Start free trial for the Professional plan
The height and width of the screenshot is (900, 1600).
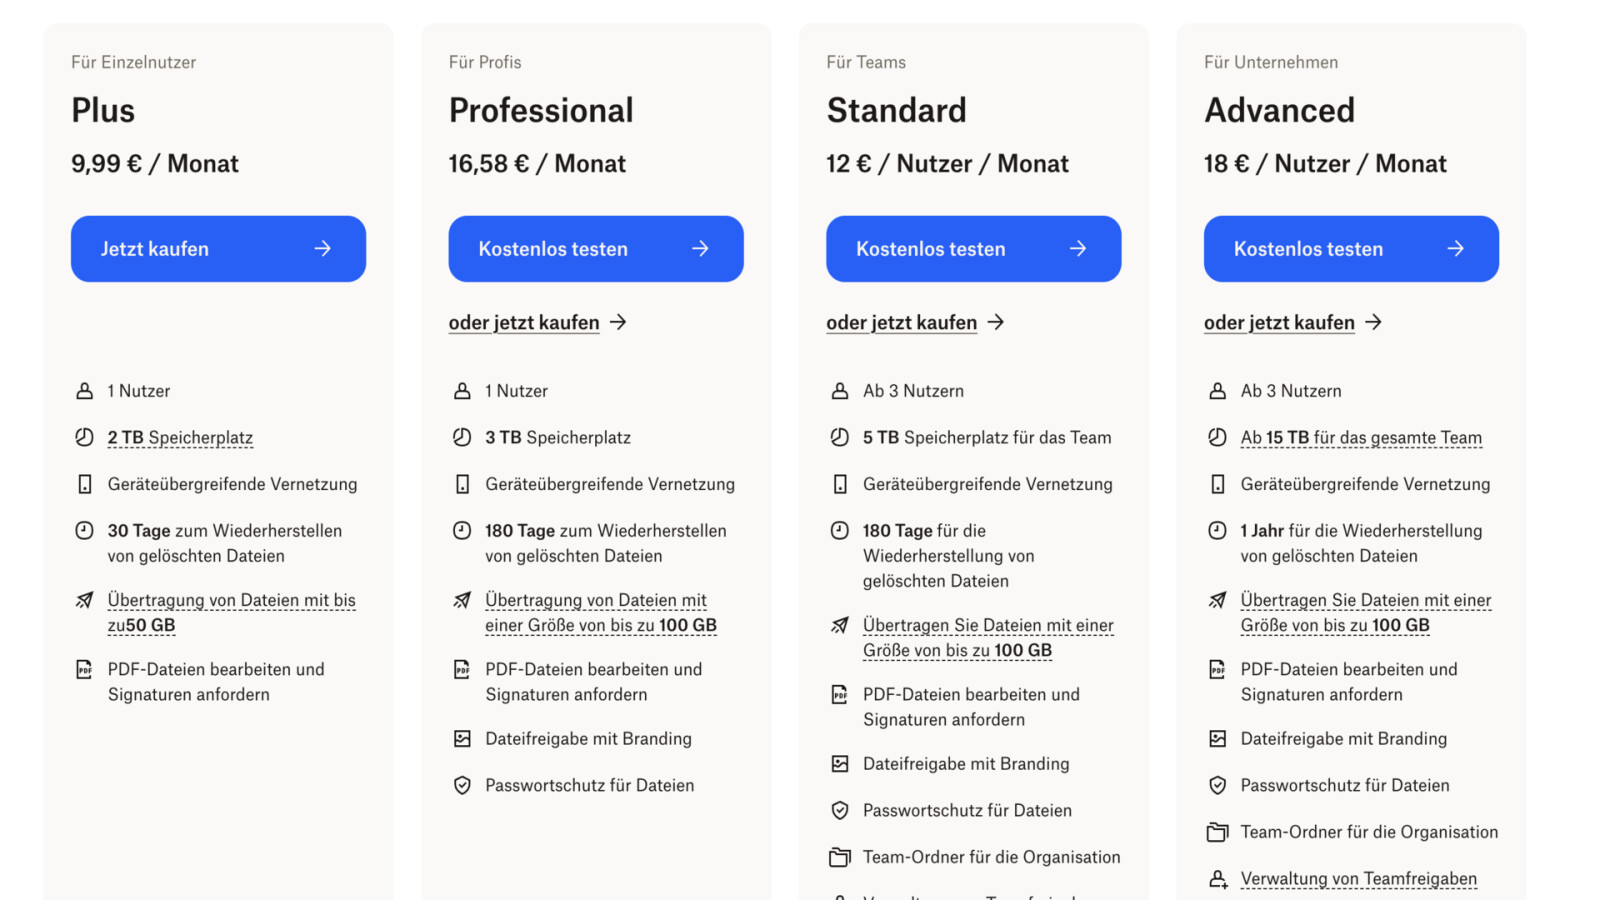point(595,249)
